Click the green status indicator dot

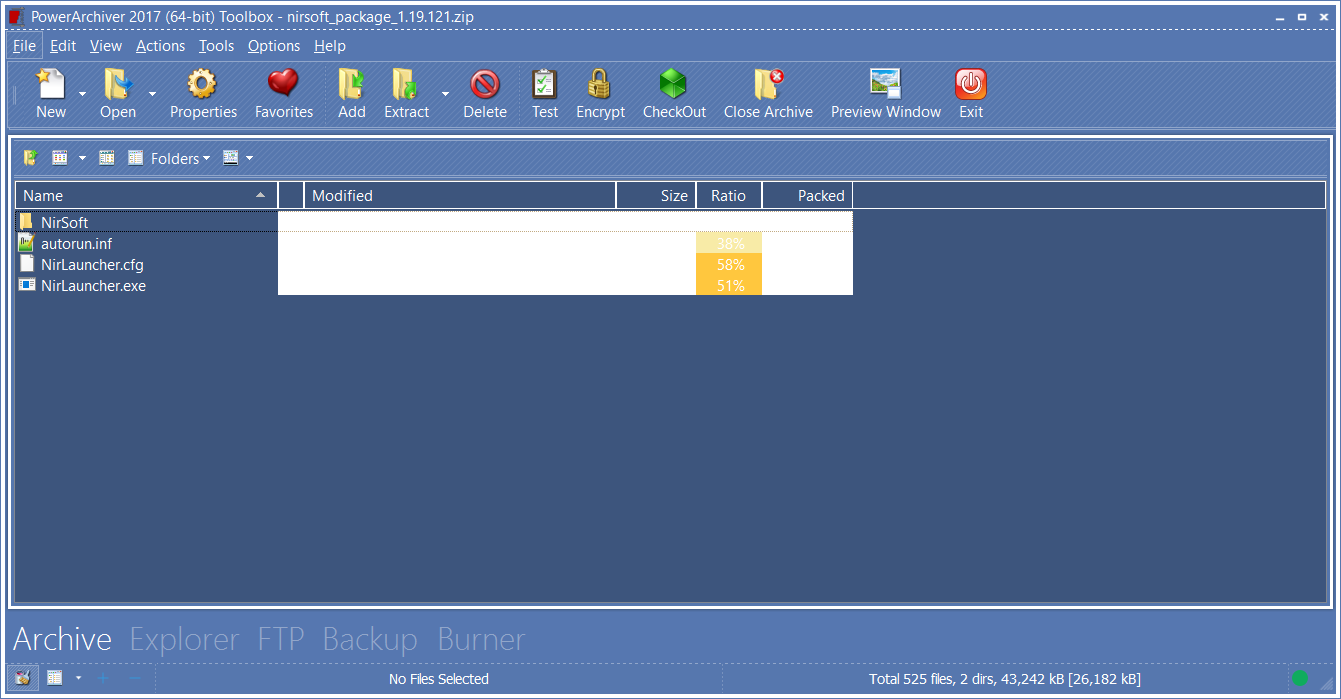(1300, 678)
